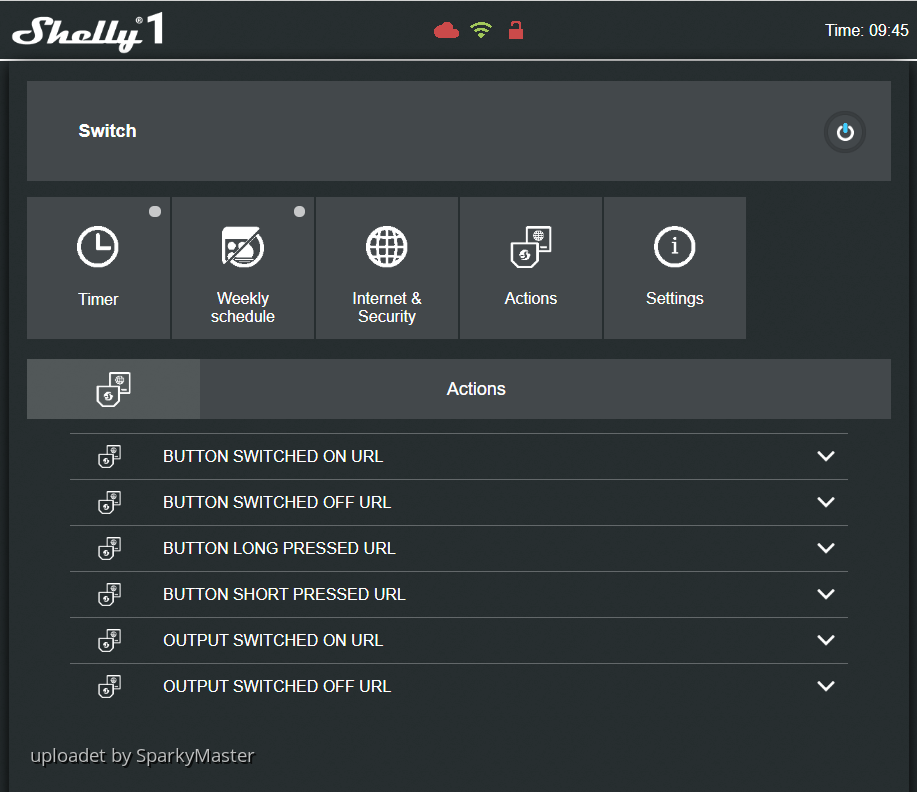The height and width of the screenshot is (792, 917).
Task: Click the red cloud status icon
Action: [446, 31]
